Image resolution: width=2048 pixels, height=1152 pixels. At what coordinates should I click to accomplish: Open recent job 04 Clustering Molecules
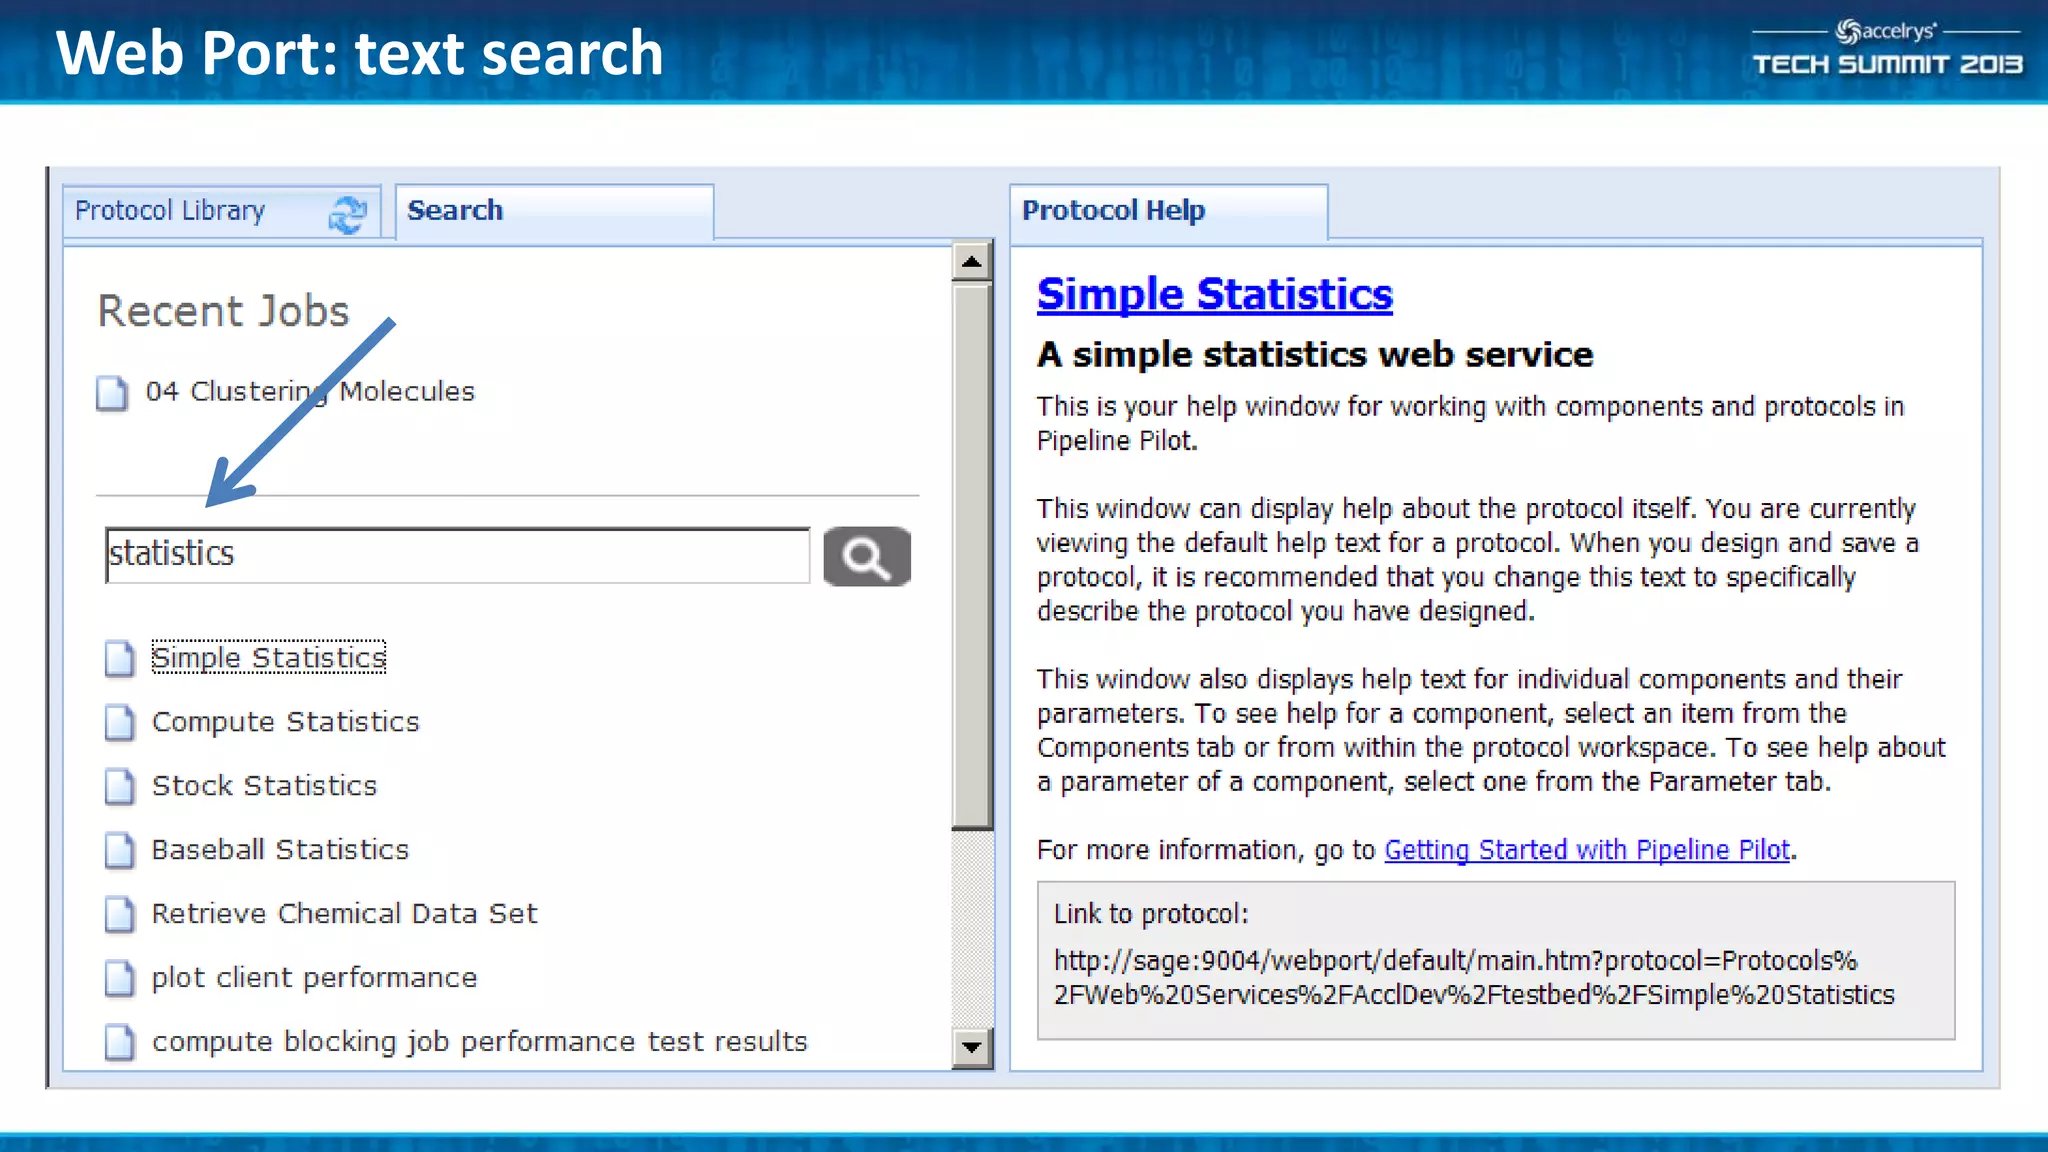click(x=310, y=391)
